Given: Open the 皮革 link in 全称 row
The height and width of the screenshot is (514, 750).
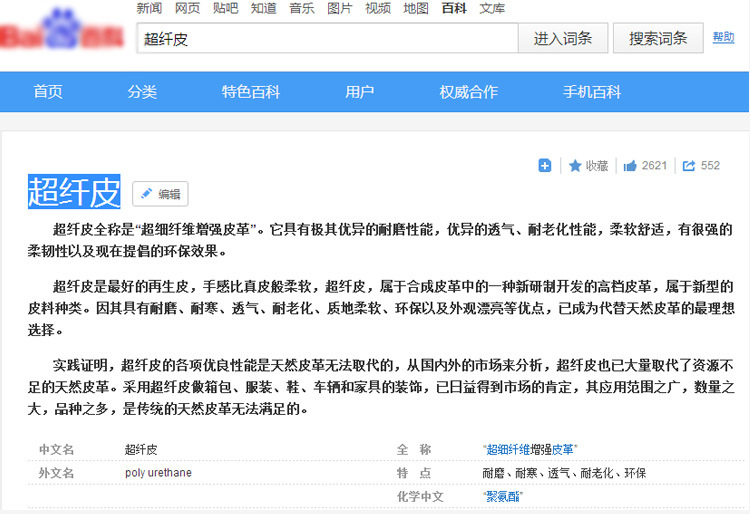Looking at the screenshot, I should pyautogui.click(x=562, y=449).
